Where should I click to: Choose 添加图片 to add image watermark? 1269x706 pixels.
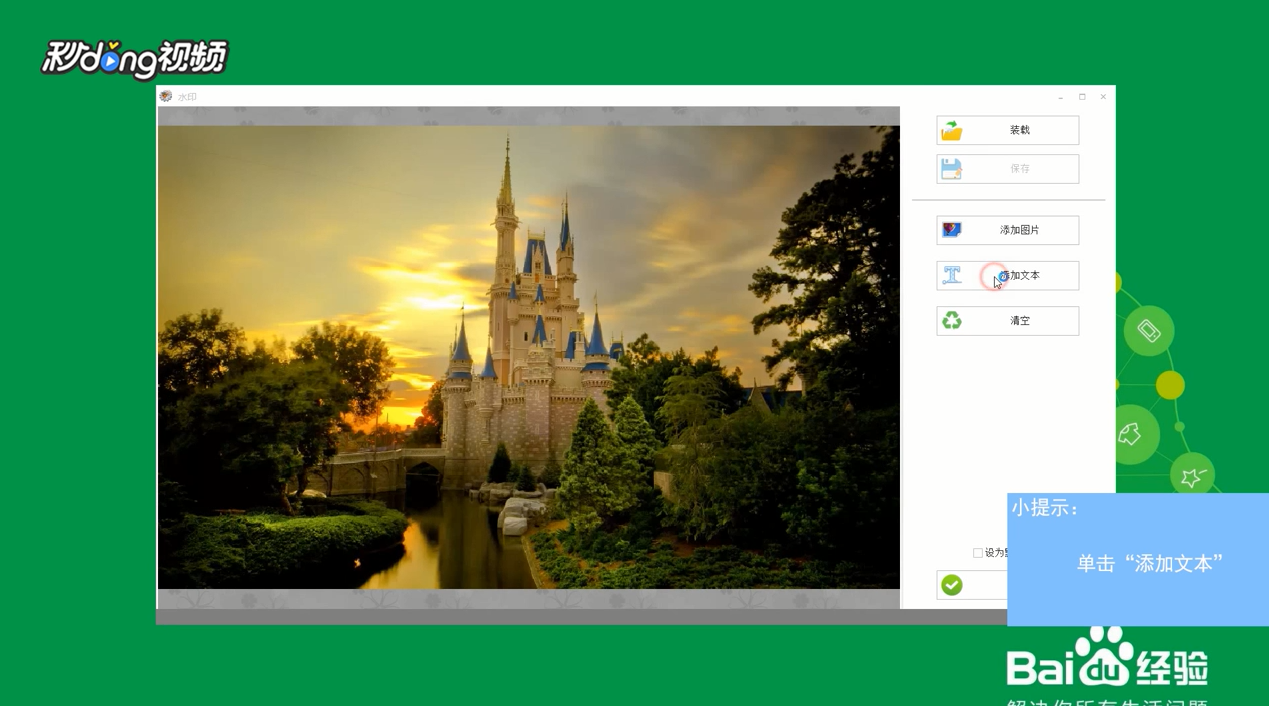point(1007,230)
